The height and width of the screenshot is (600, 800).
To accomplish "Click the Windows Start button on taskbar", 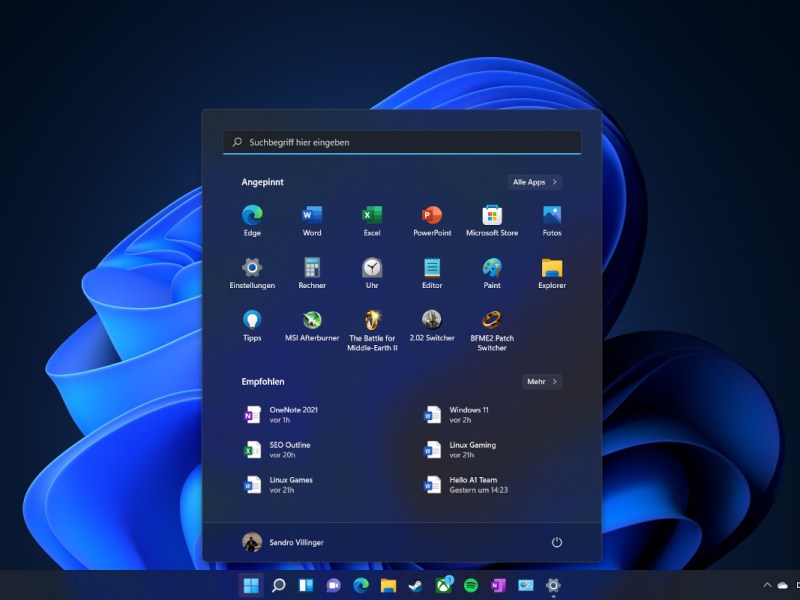I will (x=251, y=585).
